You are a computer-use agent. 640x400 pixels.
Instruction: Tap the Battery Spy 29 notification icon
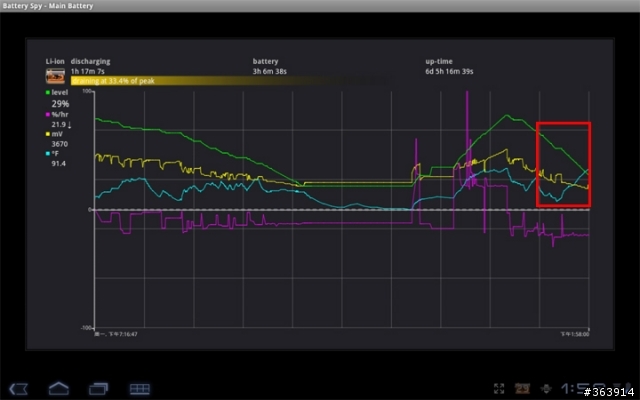tap(522, 388)
